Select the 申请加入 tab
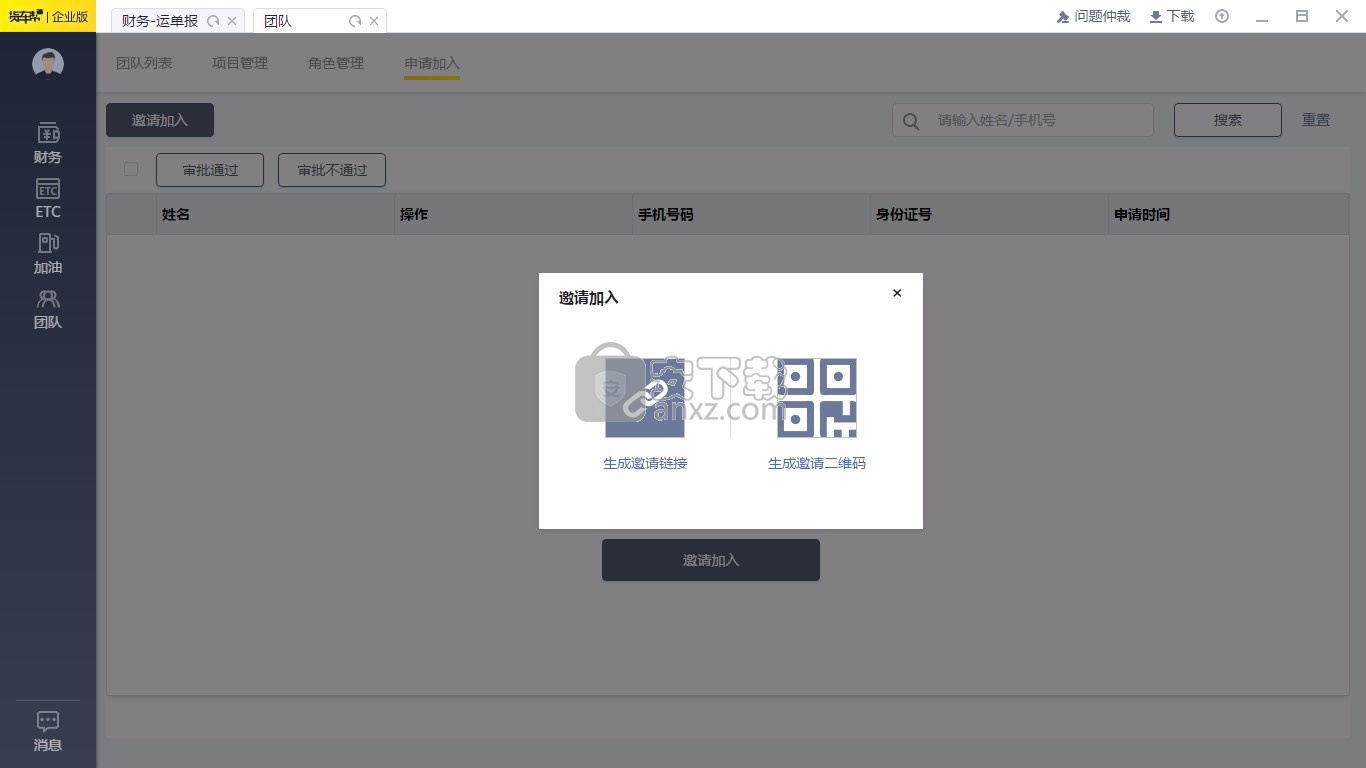The height and width of the screenshot is (768, 1366). 432,63
